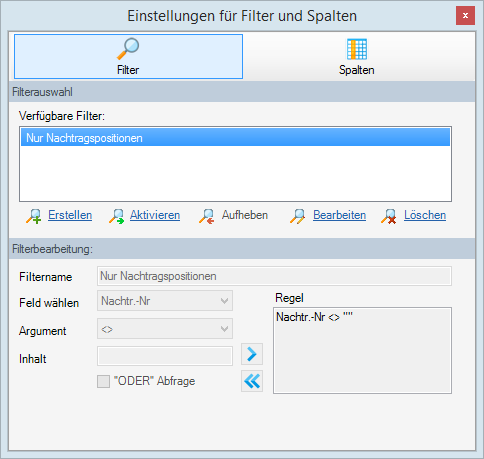Viewport: 484px width, 459px height.
Task: Add rule with single right arrow button
Action: pyautogui.click(x=252, y=354)
